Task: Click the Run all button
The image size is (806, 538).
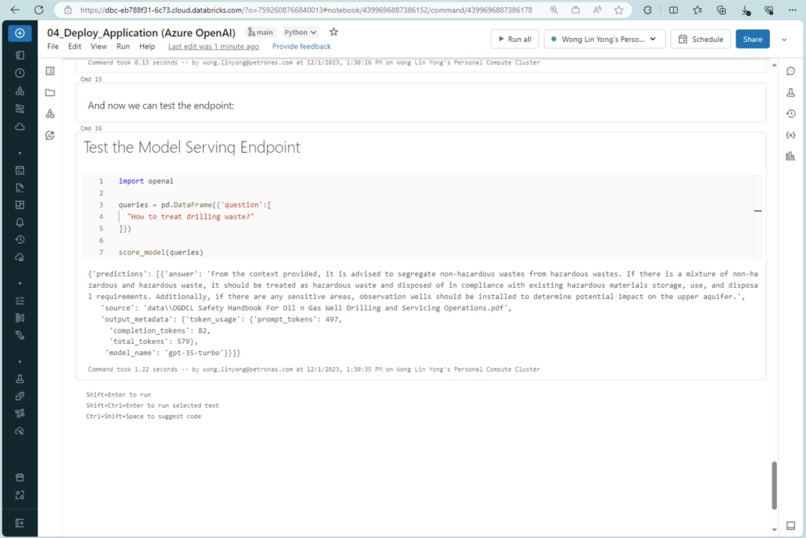Action: [x=515, y=39]
